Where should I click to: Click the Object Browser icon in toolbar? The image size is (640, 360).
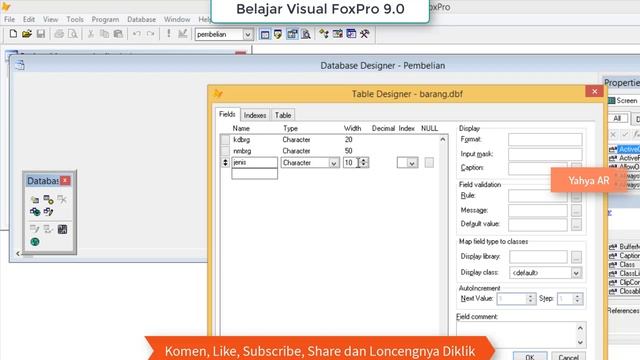pyautogui.click(x=338, y=34)
